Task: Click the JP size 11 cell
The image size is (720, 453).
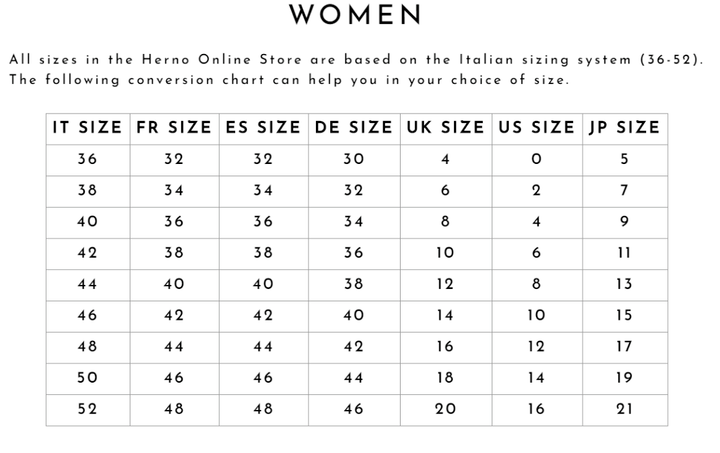Action: 624,253
